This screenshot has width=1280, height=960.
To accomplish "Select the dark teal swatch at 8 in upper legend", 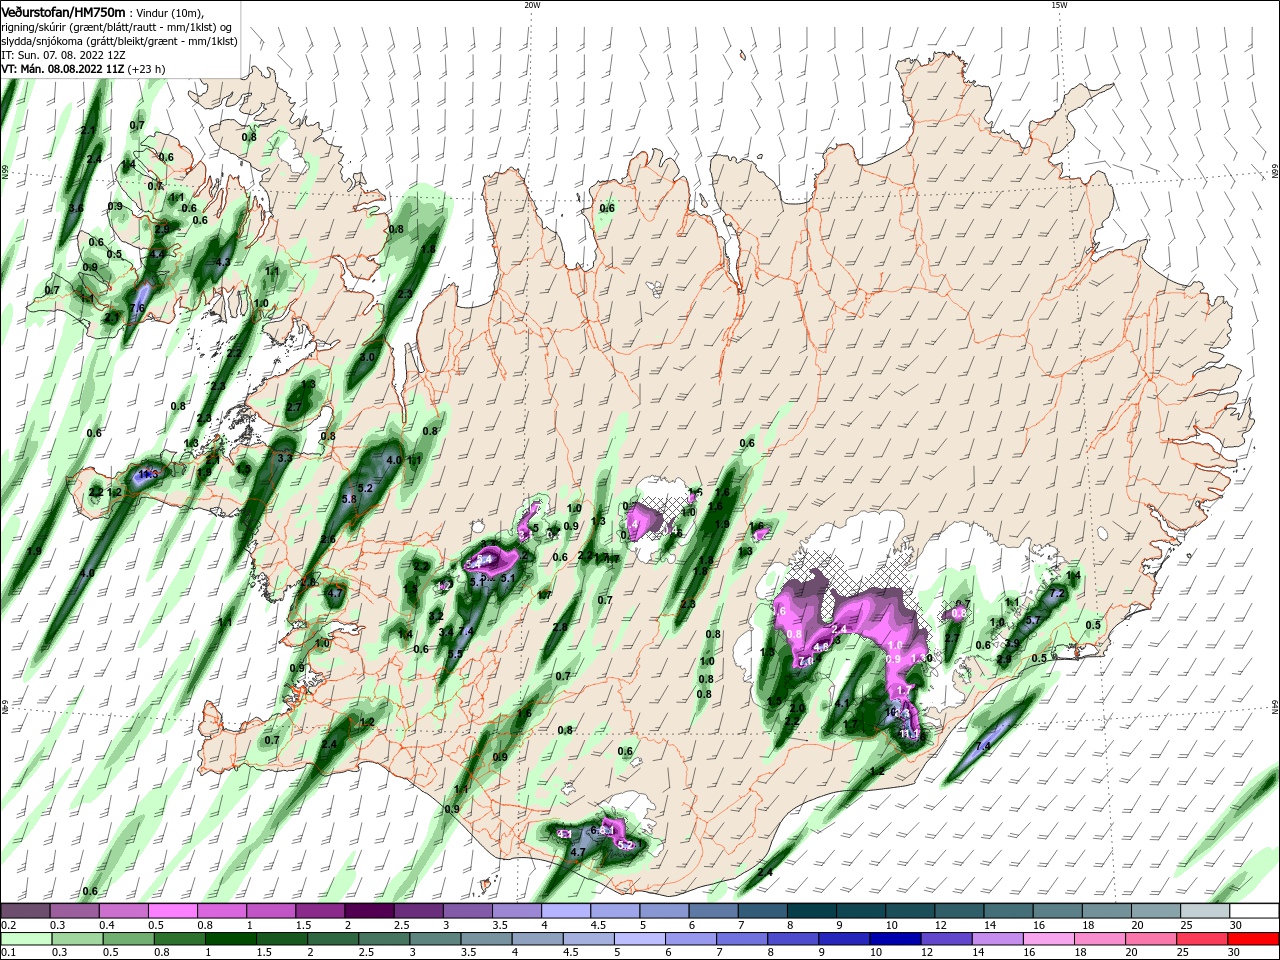I will (810, 911).
